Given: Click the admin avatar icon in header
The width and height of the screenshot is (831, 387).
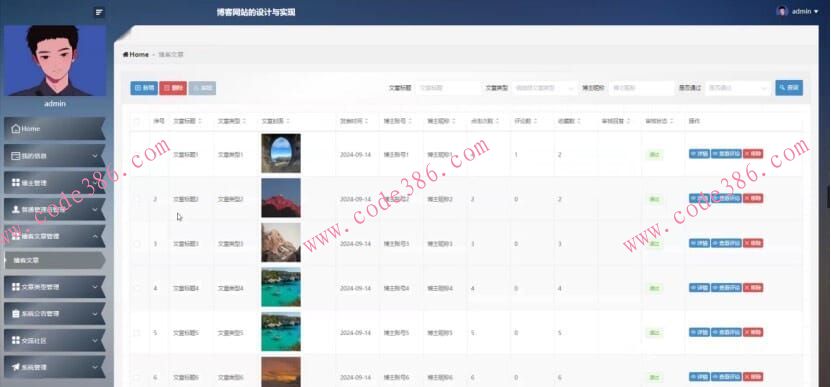Looking at the screenshot, I should (x=782, y=11).
